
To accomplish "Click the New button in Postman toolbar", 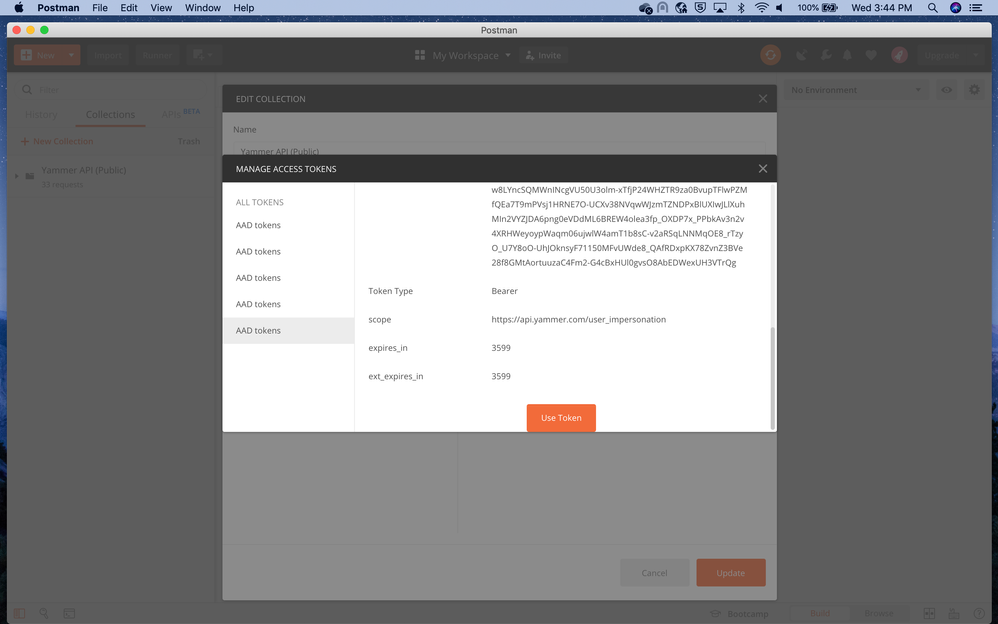I will pyautogui.click(x=38, y=55).
